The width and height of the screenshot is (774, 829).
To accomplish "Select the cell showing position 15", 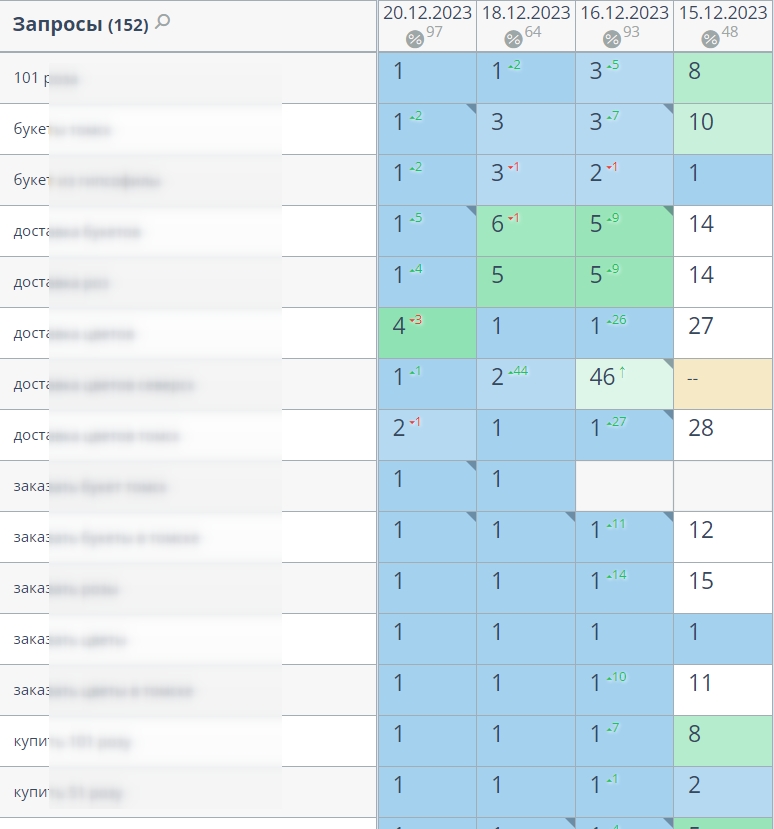I will pyautogui.click(x=723, y=588).
